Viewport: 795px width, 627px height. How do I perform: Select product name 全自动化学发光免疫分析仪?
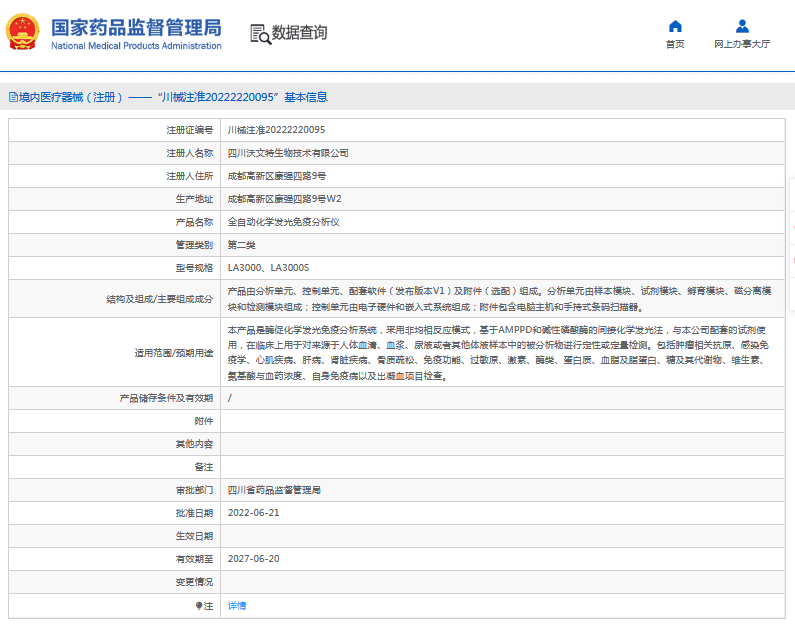[x=283, y=222]
